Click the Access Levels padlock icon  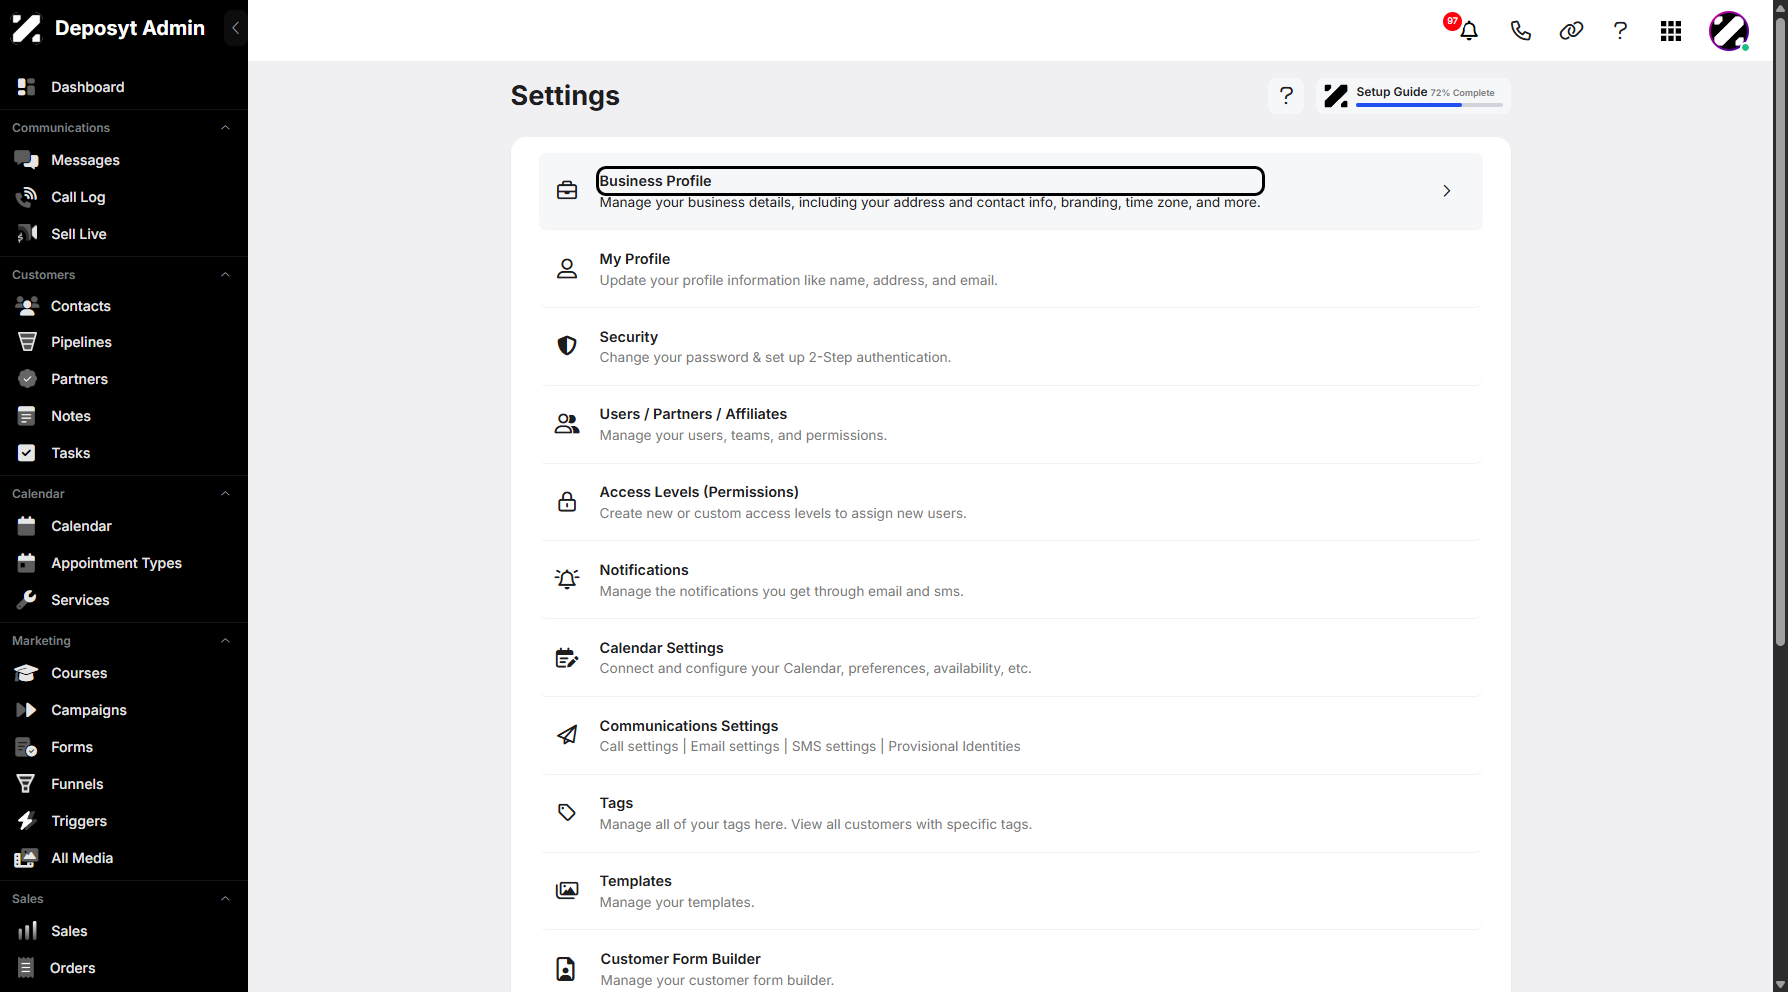point(567,502)
